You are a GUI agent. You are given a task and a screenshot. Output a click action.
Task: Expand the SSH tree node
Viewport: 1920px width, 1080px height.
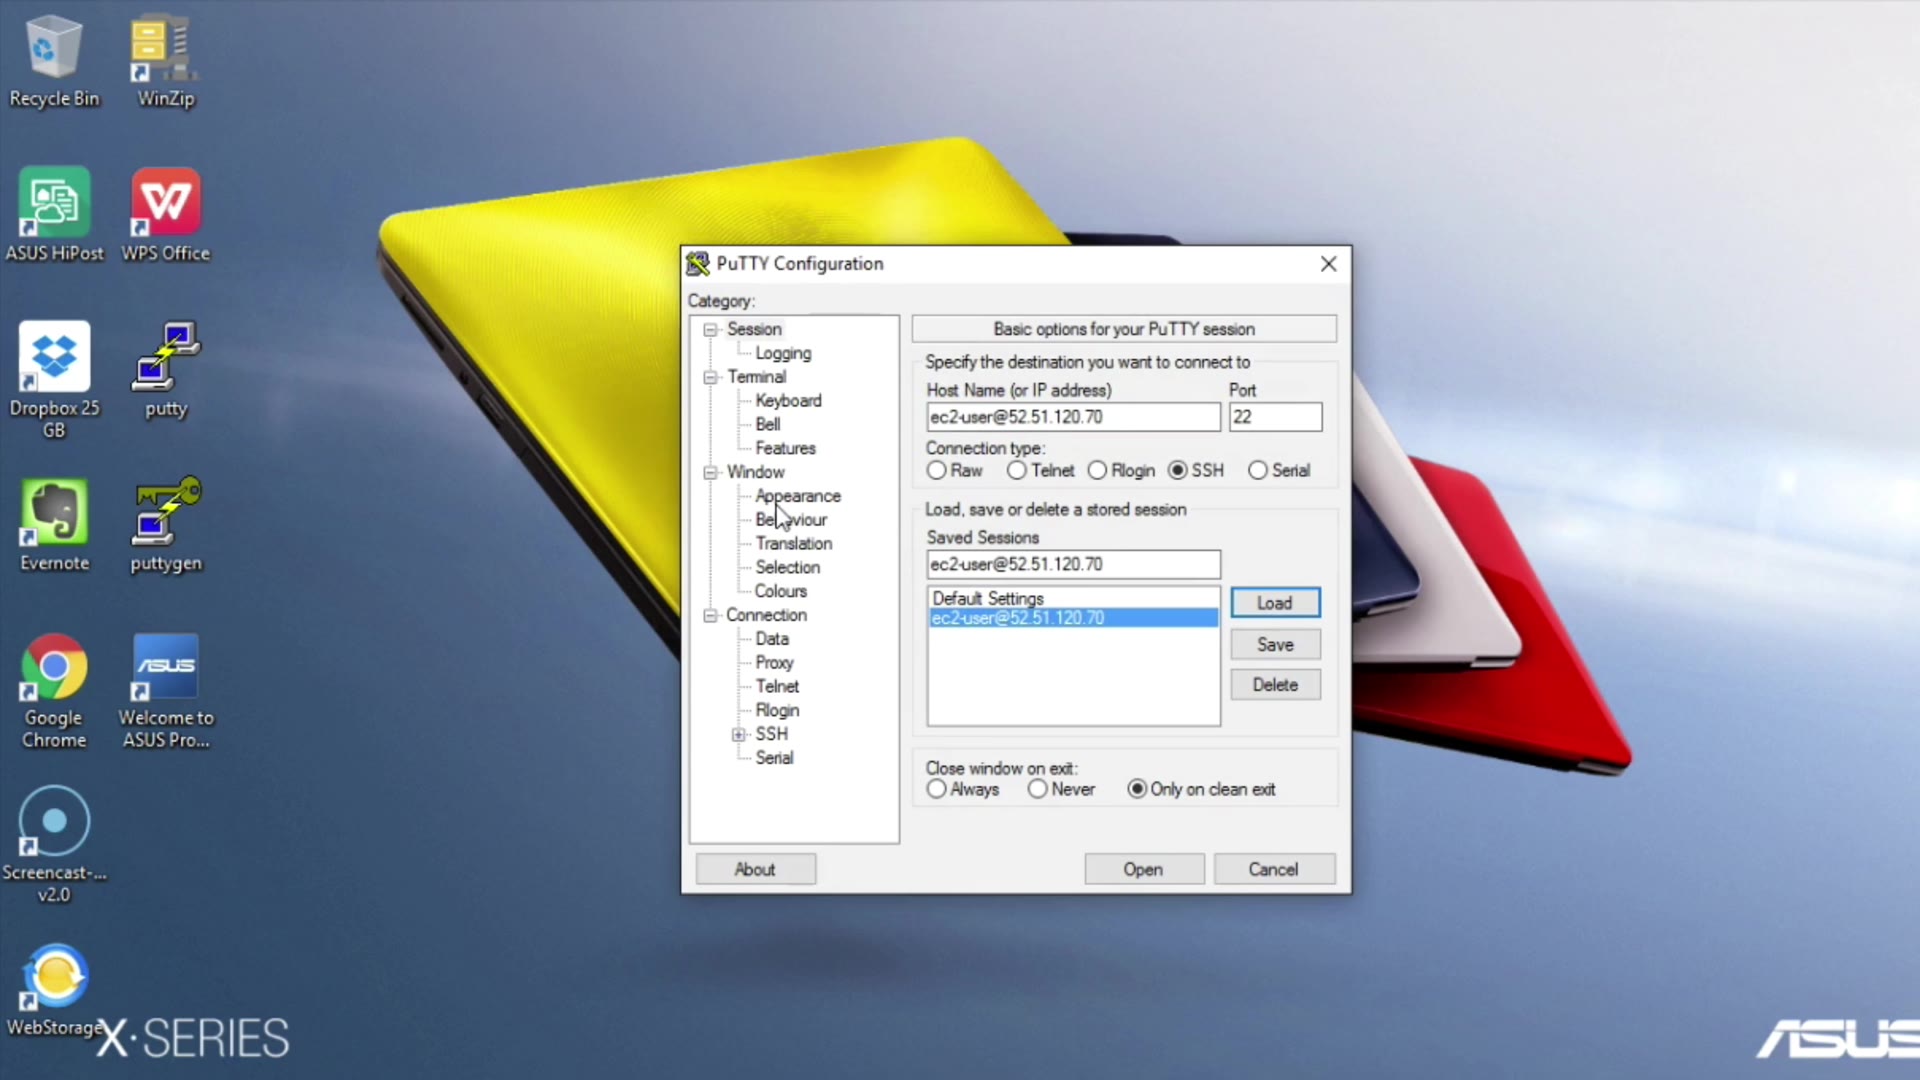pyautogui.click(x=739, y=734)
